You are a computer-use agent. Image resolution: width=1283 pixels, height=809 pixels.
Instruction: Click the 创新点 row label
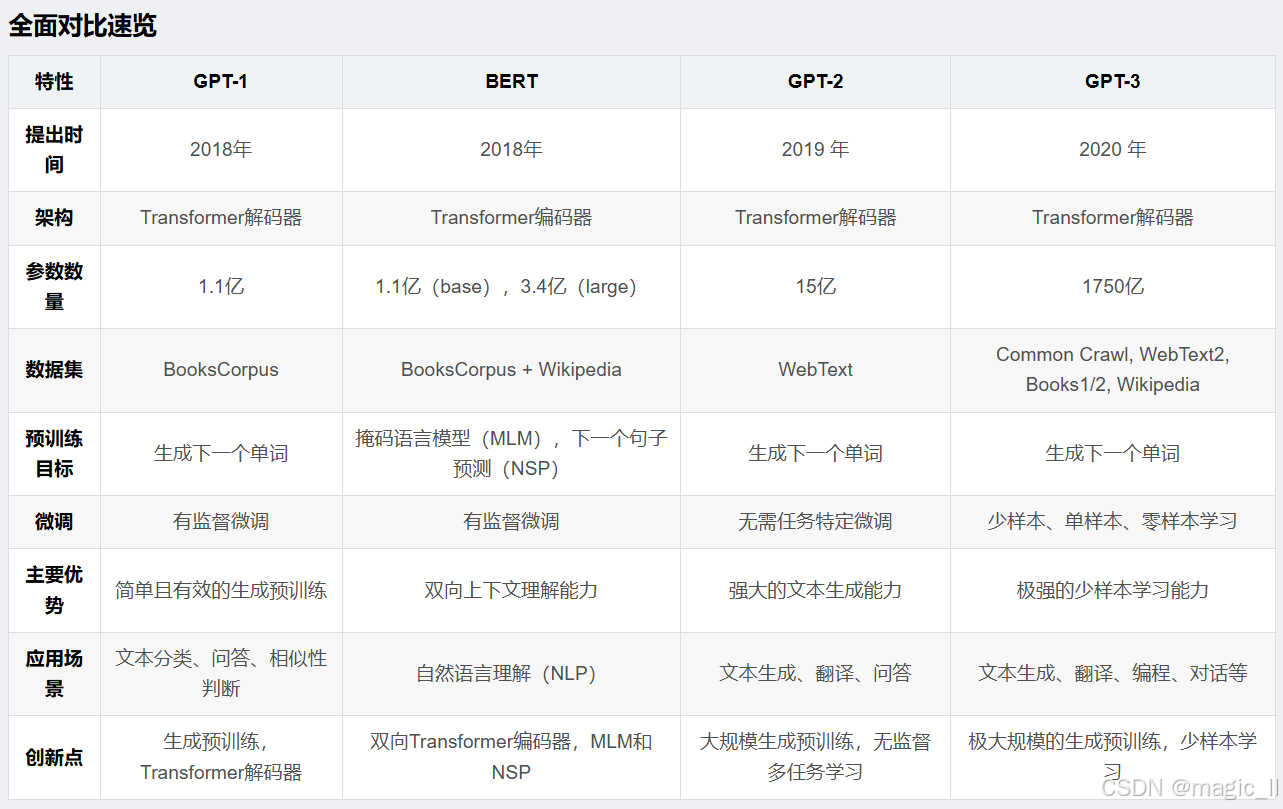coord(54,758)
